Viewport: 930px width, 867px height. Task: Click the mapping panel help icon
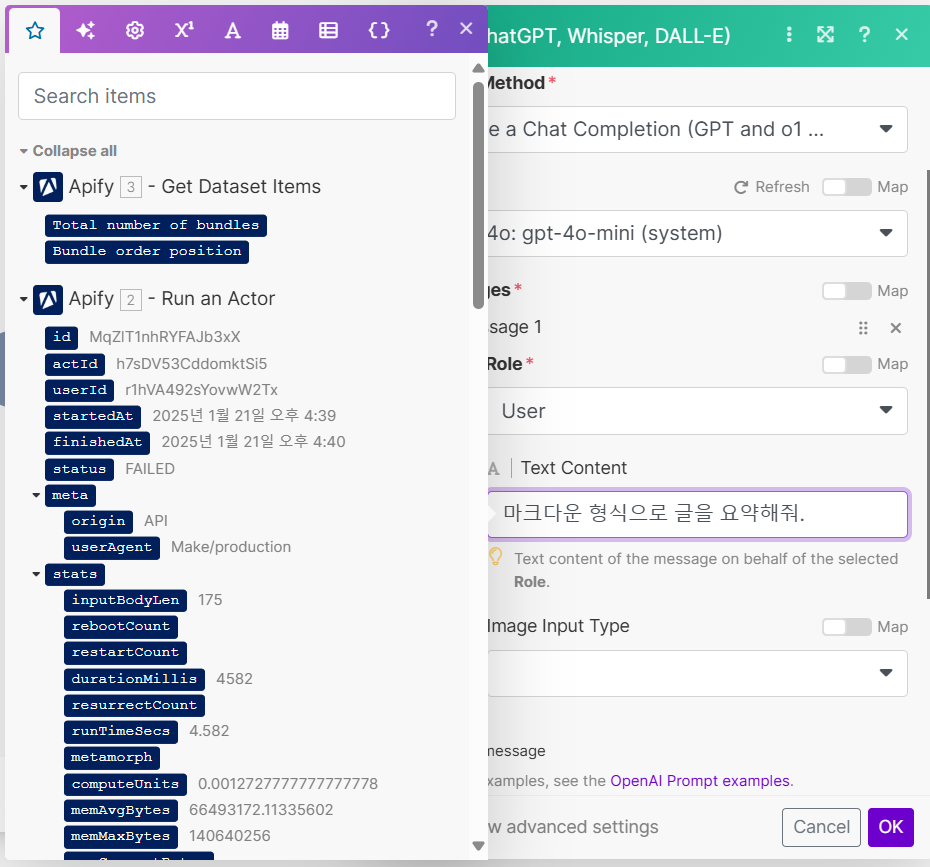[x=432, y=28]
